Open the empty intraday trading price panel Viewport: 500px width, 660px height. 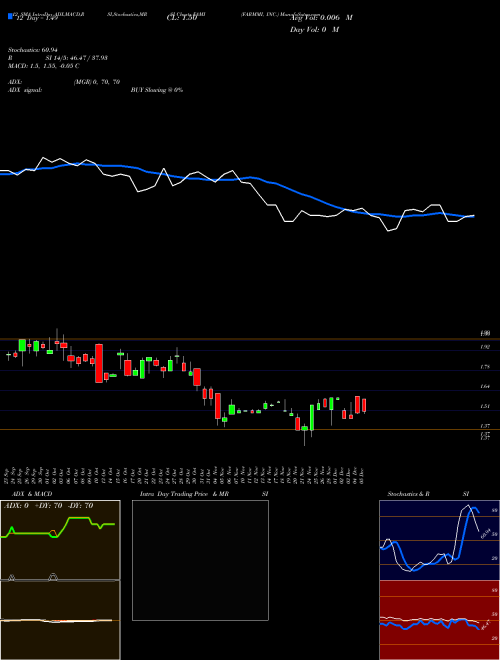[x=200, y=560]
